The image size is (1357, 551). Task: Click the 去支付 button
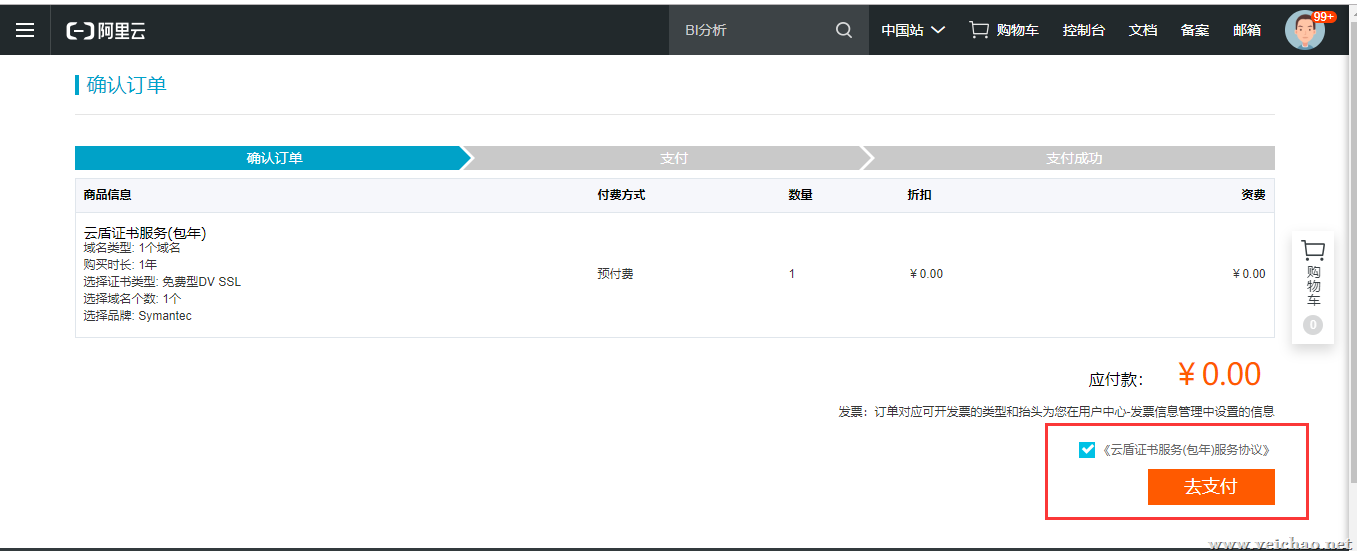click(x=1211, y=487)
